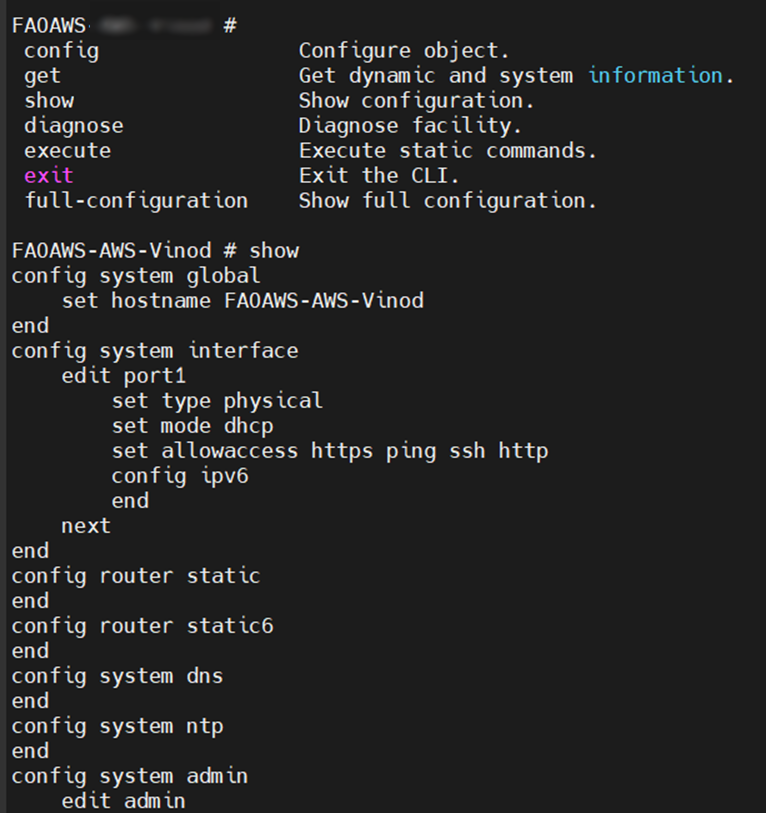Click the 'config system ntp' line
766x813 pixels.
(x=117, y=726)
